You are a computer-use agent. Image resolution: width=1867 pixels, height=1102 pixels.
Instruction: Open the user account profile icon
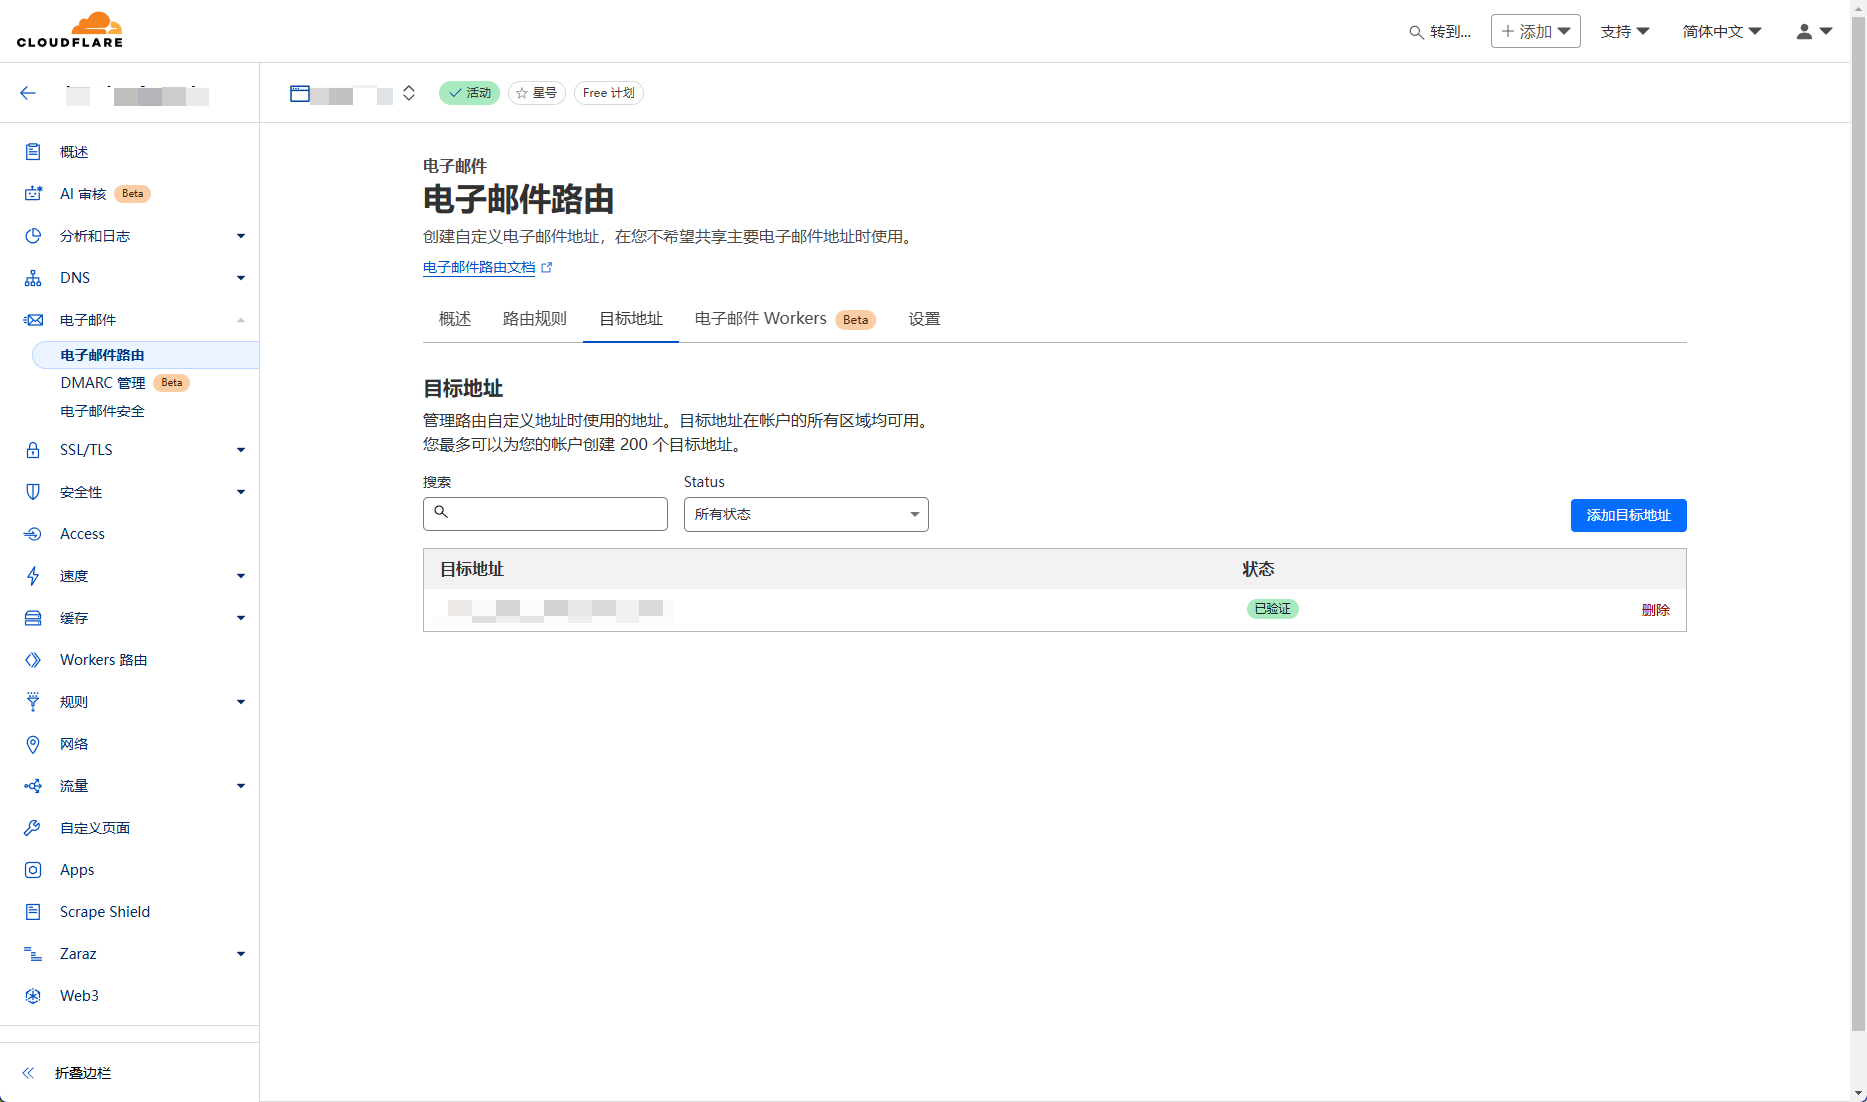pyautogui.click(x=1813, y=32)
